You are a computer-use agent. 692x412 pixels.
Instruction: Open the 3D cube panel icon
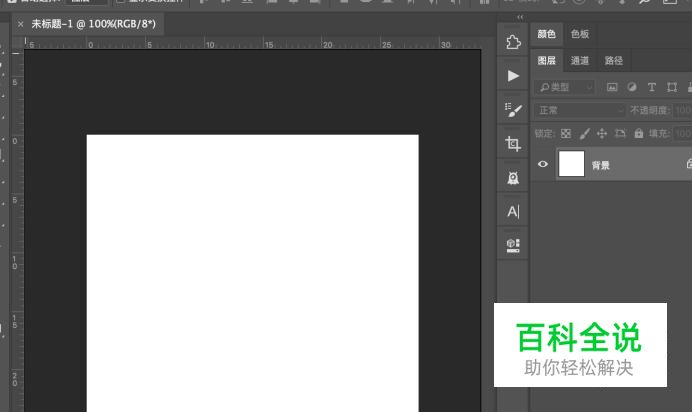coord(513,245)
